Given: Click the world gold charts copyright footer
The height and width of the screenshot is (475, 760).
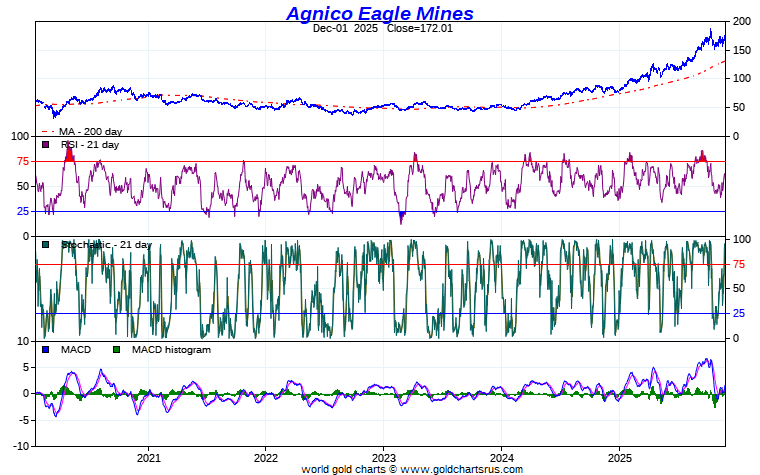Looking at the screenshot, I should click(x=412, y=469).
